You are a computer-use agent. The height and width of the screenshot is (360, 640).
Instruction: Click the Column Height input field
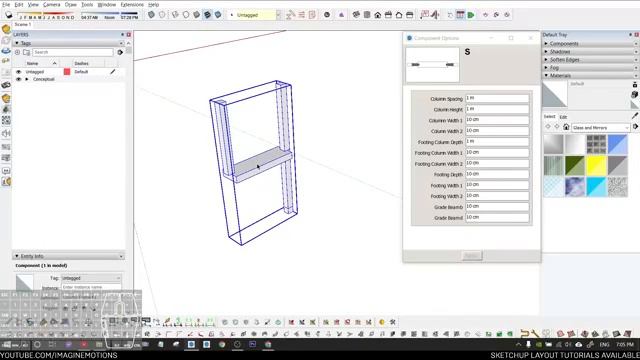pyautogui.click(x=497, y=109)
